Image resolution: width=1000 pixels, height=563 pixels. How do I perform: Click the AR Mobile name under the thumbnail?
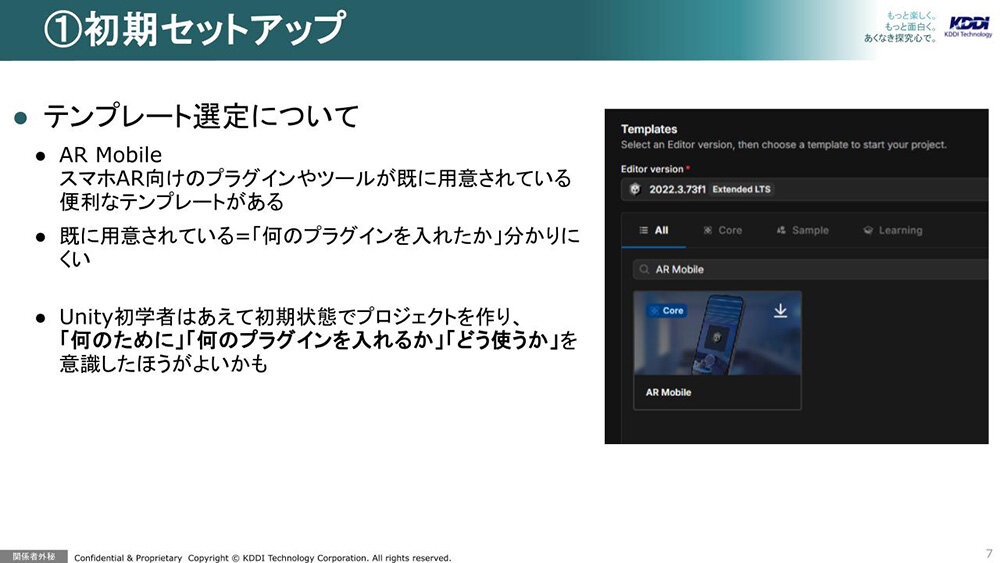coord(668,392)
